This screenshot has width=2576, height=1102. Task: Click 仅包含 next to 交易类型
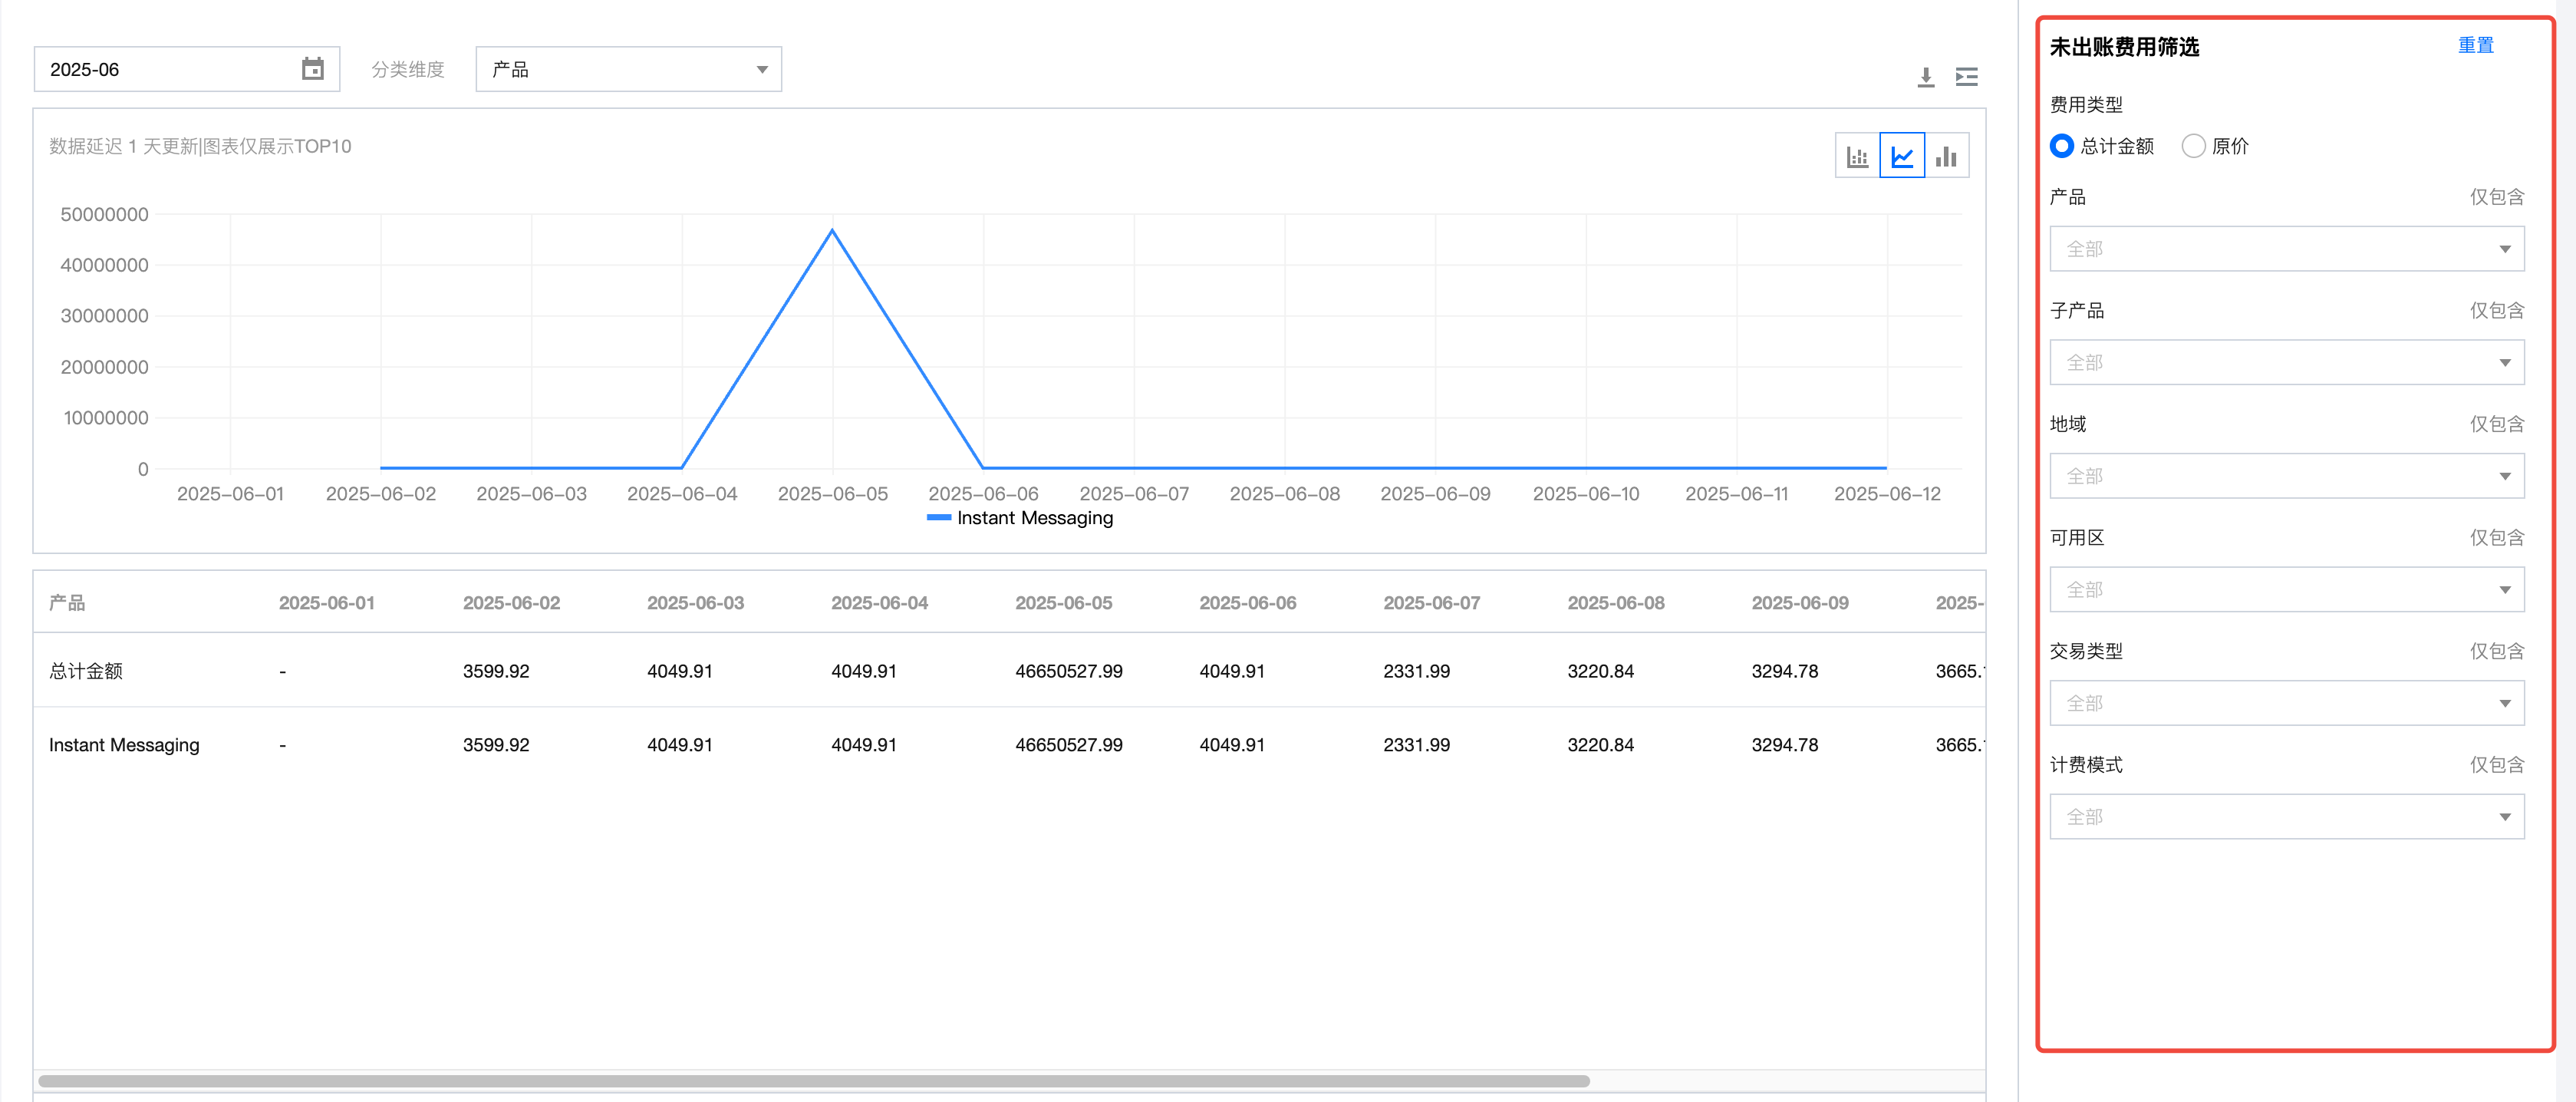click(x=2496, y=652)
